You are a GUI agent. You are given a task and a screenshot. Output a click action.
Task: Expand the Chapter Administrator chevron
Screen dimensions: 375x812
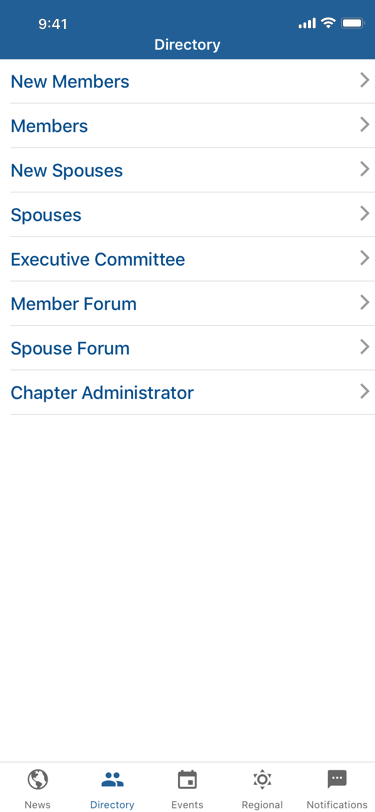point(365,392)
